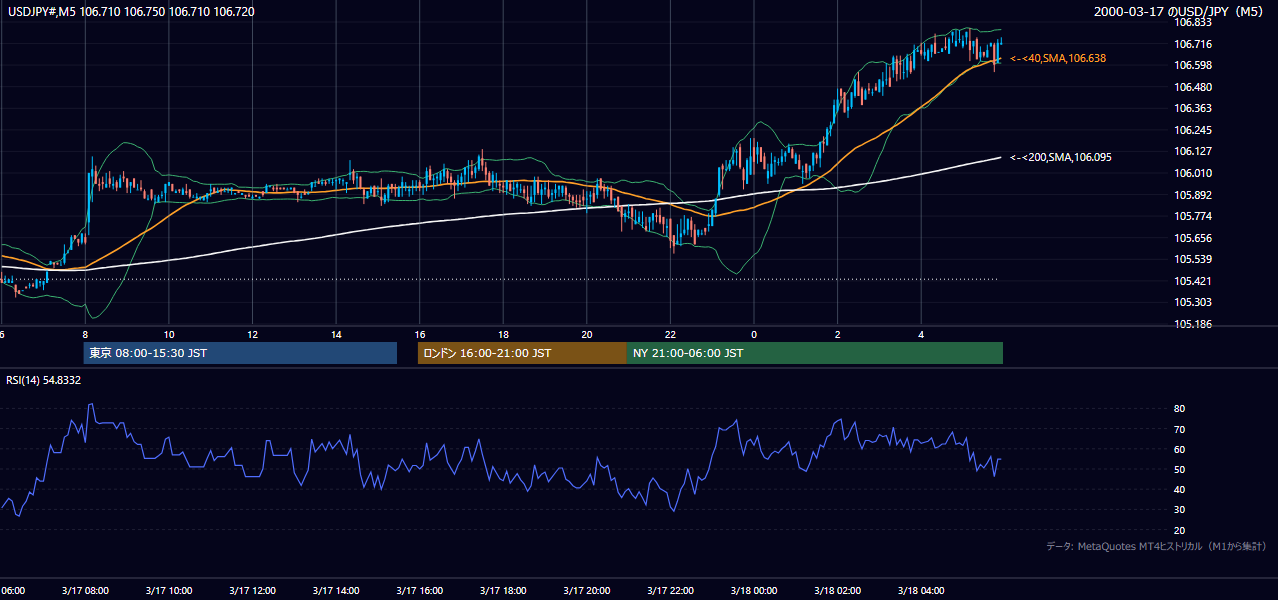Click price axis value 106.716
Image resolution: width=1278 pixels, height=600 pixels.
click(x=1192, y=44)
